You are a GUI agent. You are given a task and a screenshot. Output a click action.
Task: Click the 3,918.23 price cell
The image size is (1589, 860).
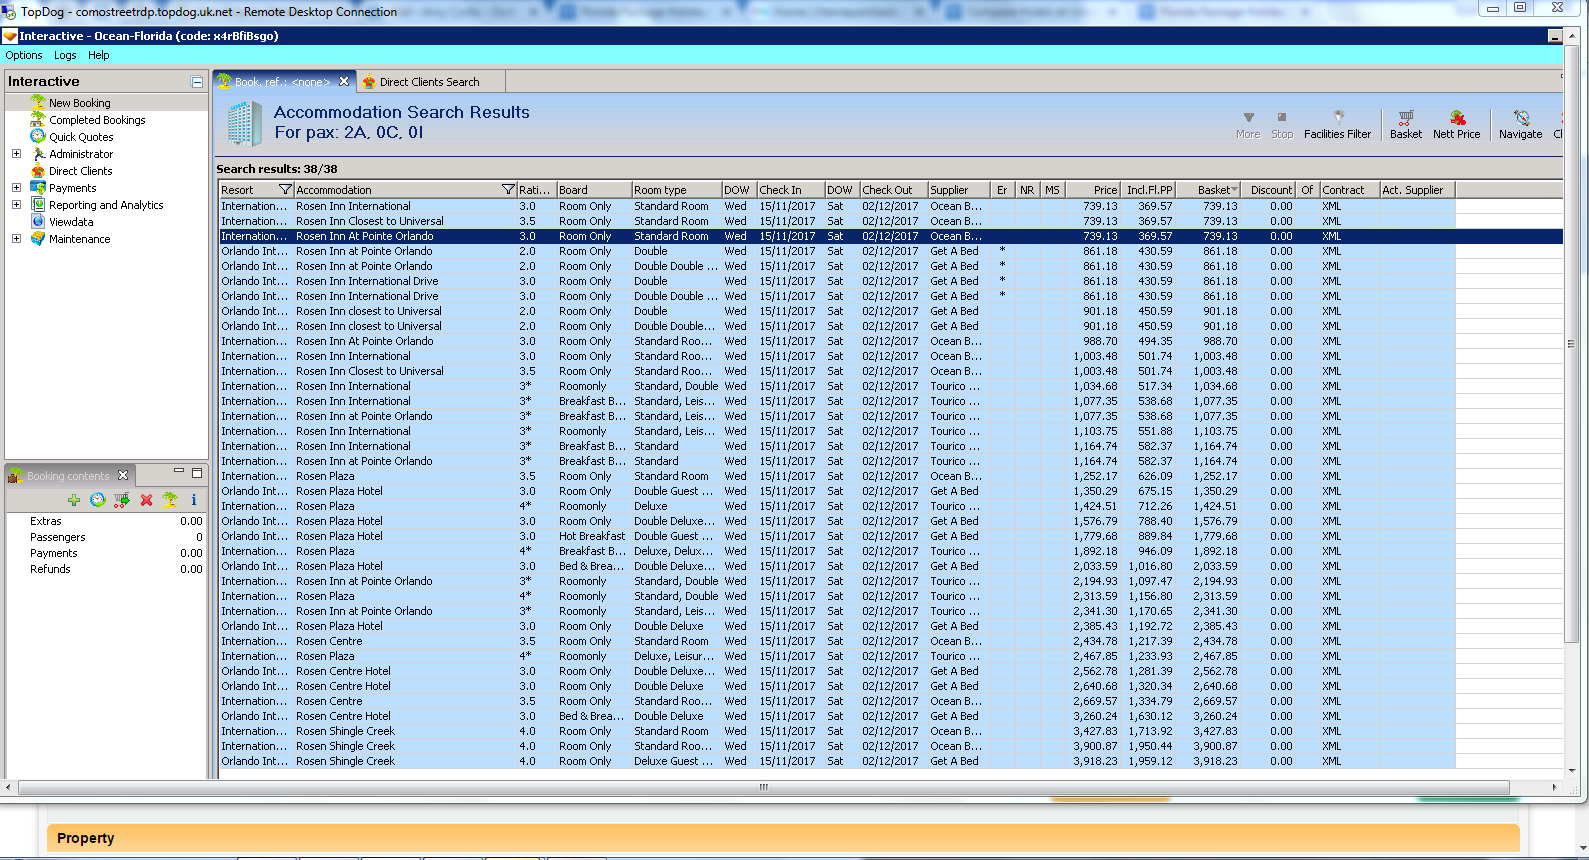click(x=1095, y=761)
